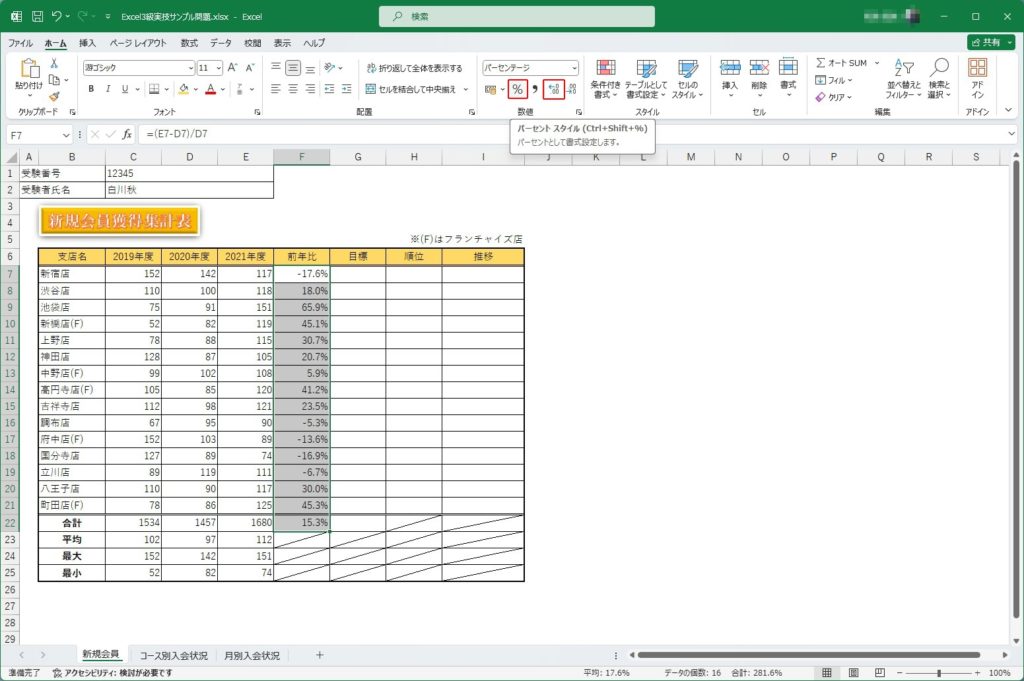
Task: Toggle Italic formatting
Action: point(107,89)
